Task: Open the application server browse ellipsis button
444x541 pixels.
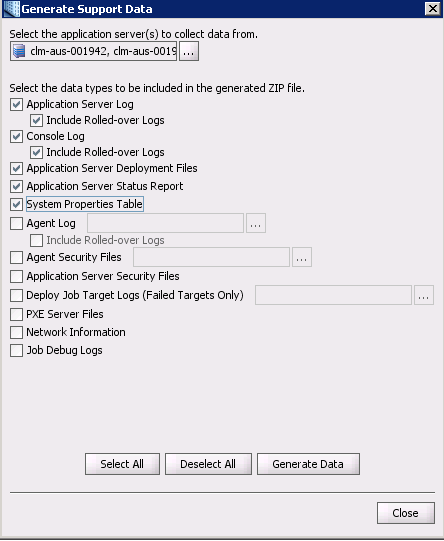Action: click(189, 51)
